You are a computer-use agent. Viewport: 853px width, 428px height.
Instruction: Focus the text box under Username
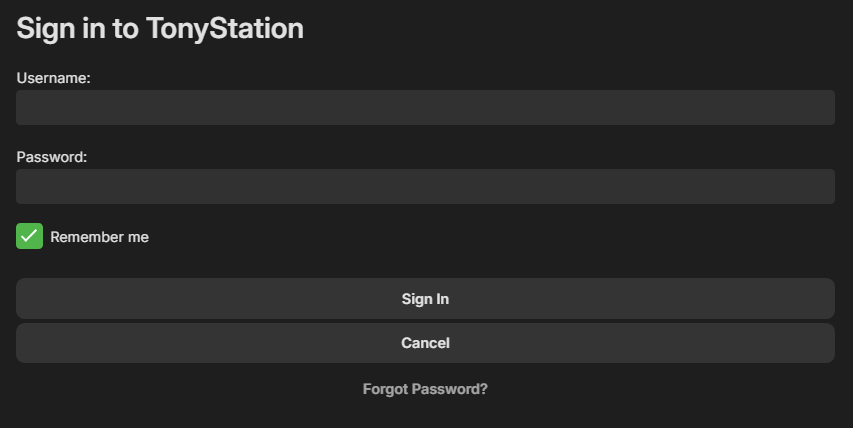425,108
